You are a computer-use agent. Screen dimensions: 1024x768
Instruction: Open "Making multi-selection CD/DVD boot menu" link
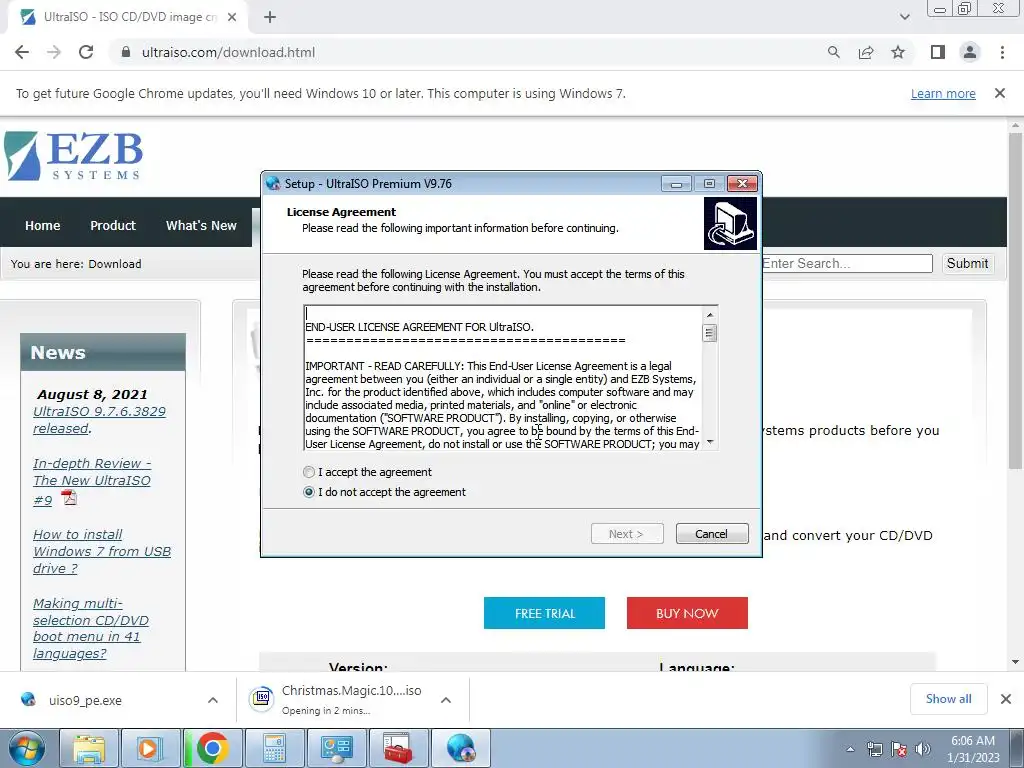91,628
